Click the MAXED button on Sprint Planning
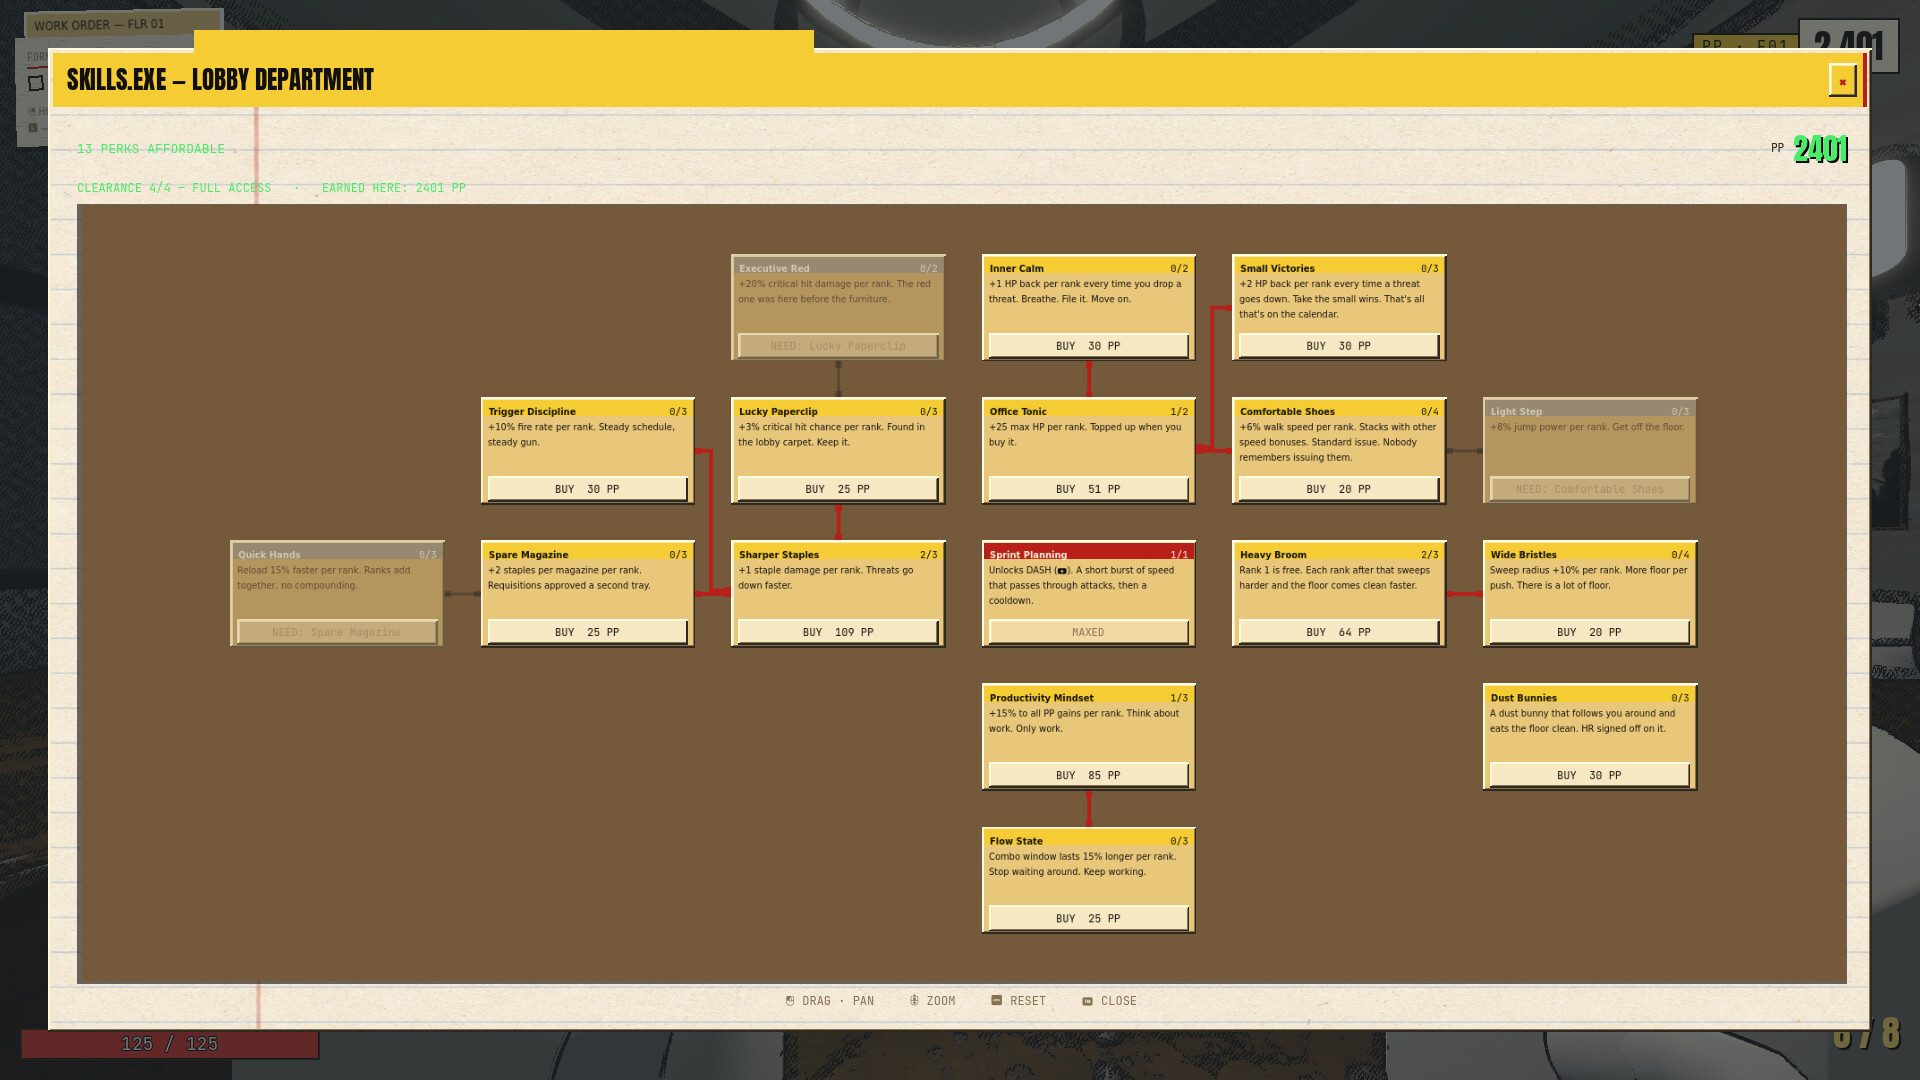 coord(1088,632)
